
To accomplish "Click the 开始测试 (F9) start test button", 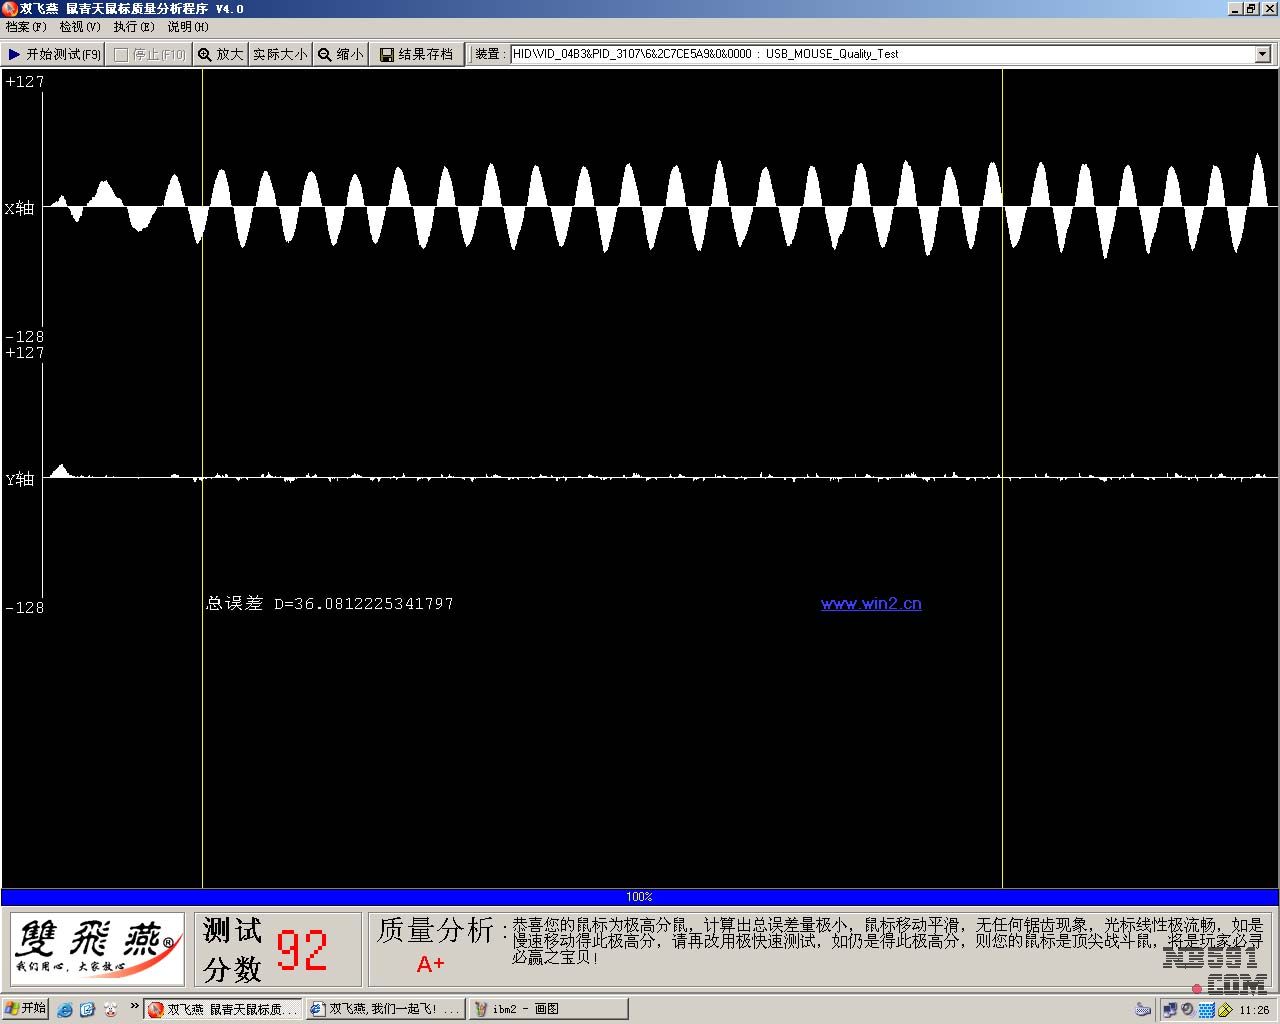I will coord(54,54).
